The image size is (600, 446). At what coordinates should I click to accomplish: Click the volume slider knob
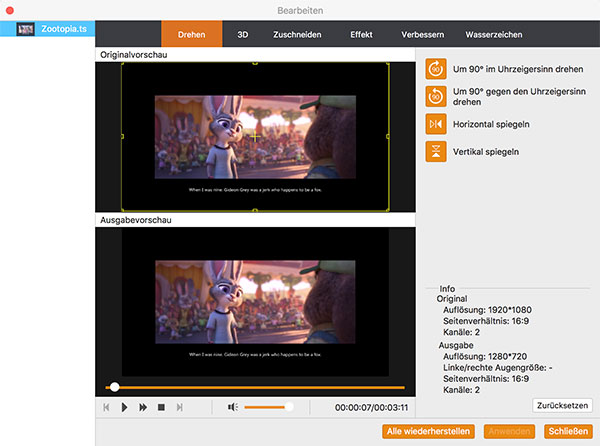click(x=289, y=407)
